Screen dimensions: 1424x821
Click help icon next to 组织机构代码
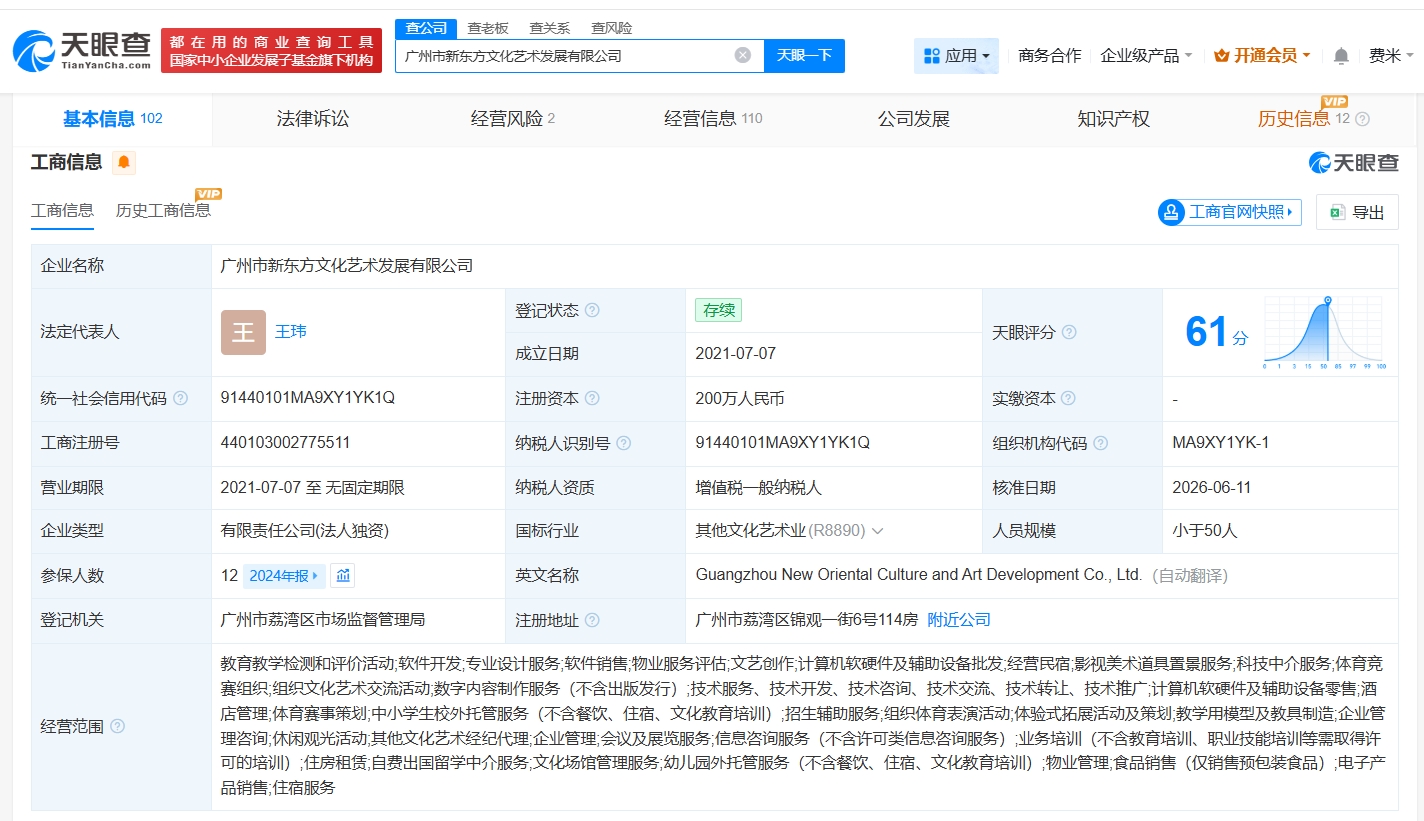point(1100,443)
